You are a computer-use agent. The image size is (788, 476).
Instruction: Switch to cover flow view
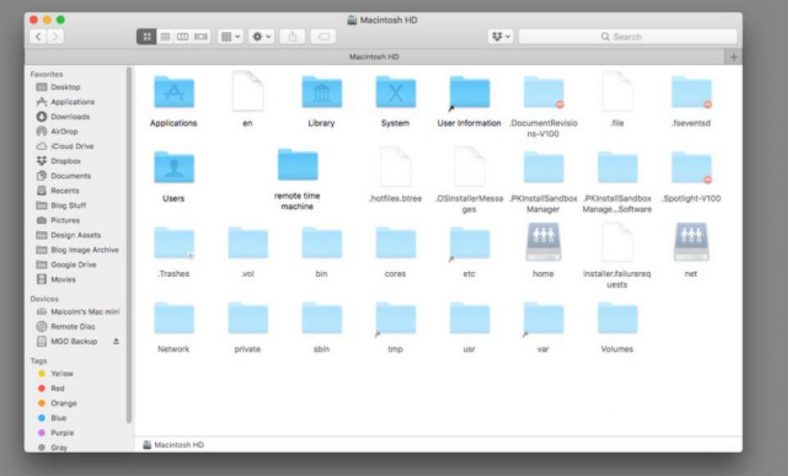coord(201,37)
